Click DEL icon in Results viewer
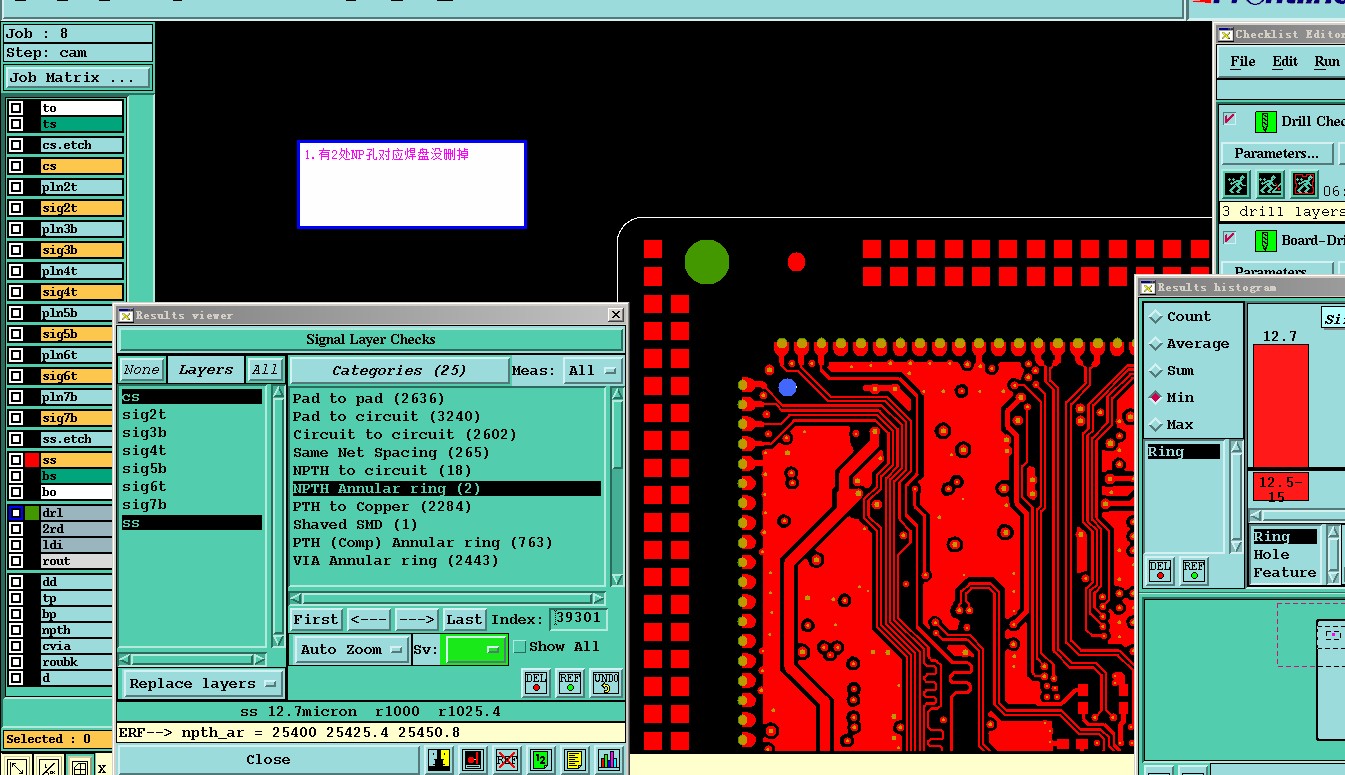 click(x=537, y=683)
